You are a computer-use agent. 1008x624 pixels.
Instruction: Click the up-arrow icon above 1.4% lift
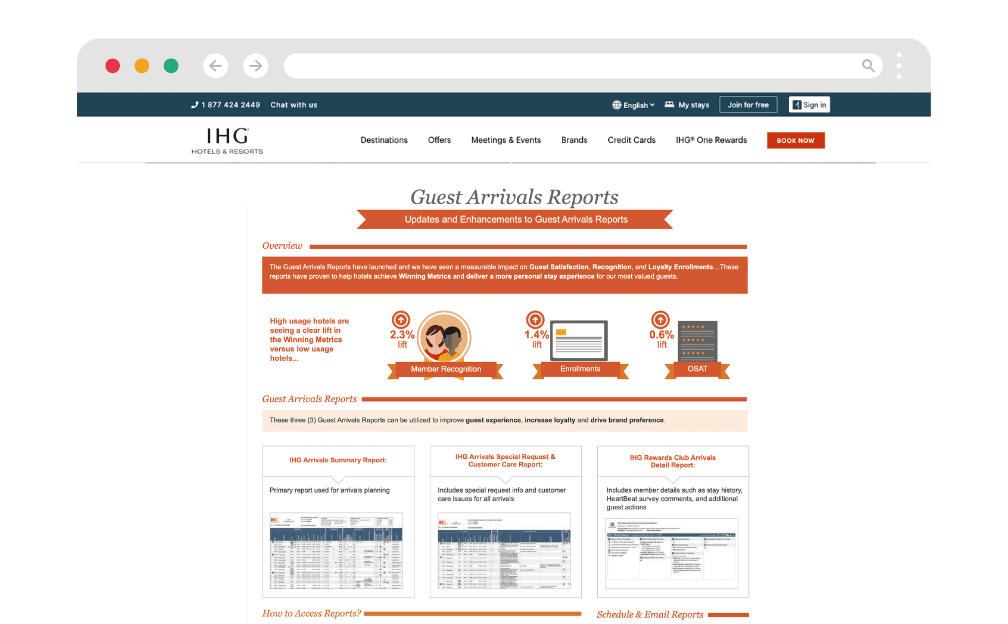click(x=536, y=319)
